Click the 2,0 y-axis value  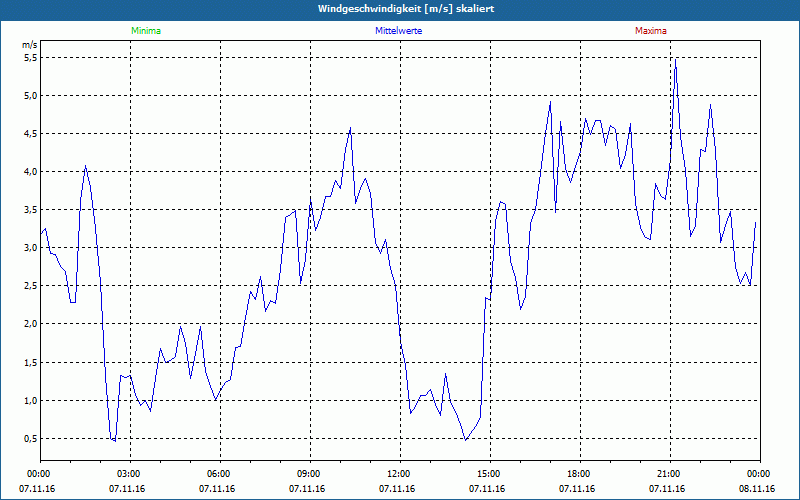(x=31, y=324)
